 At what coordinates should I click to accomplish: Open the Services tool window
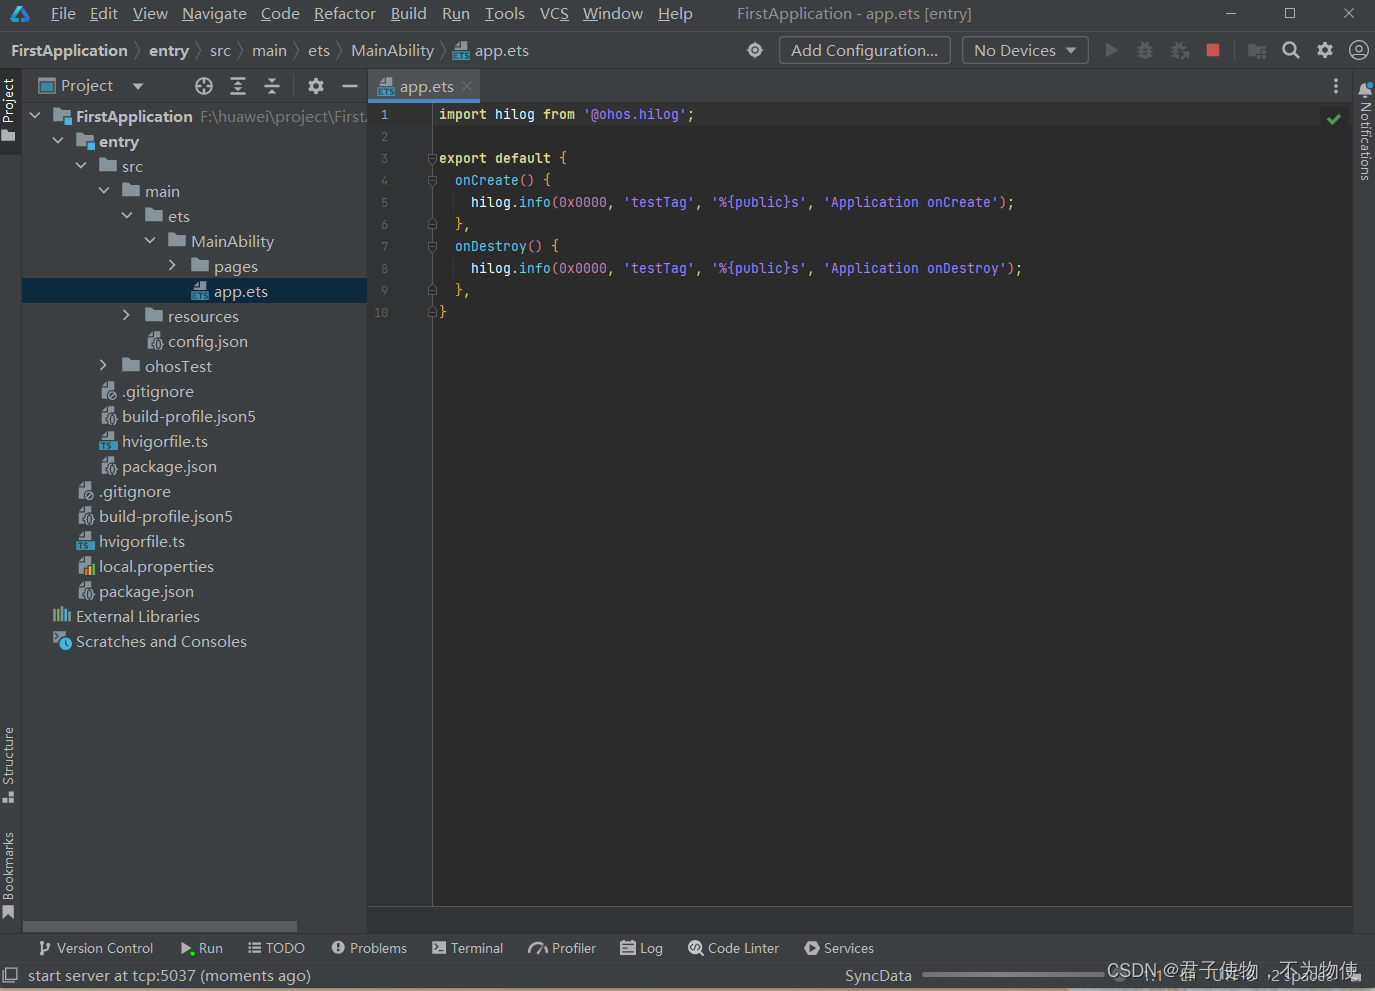pos(839,948)
